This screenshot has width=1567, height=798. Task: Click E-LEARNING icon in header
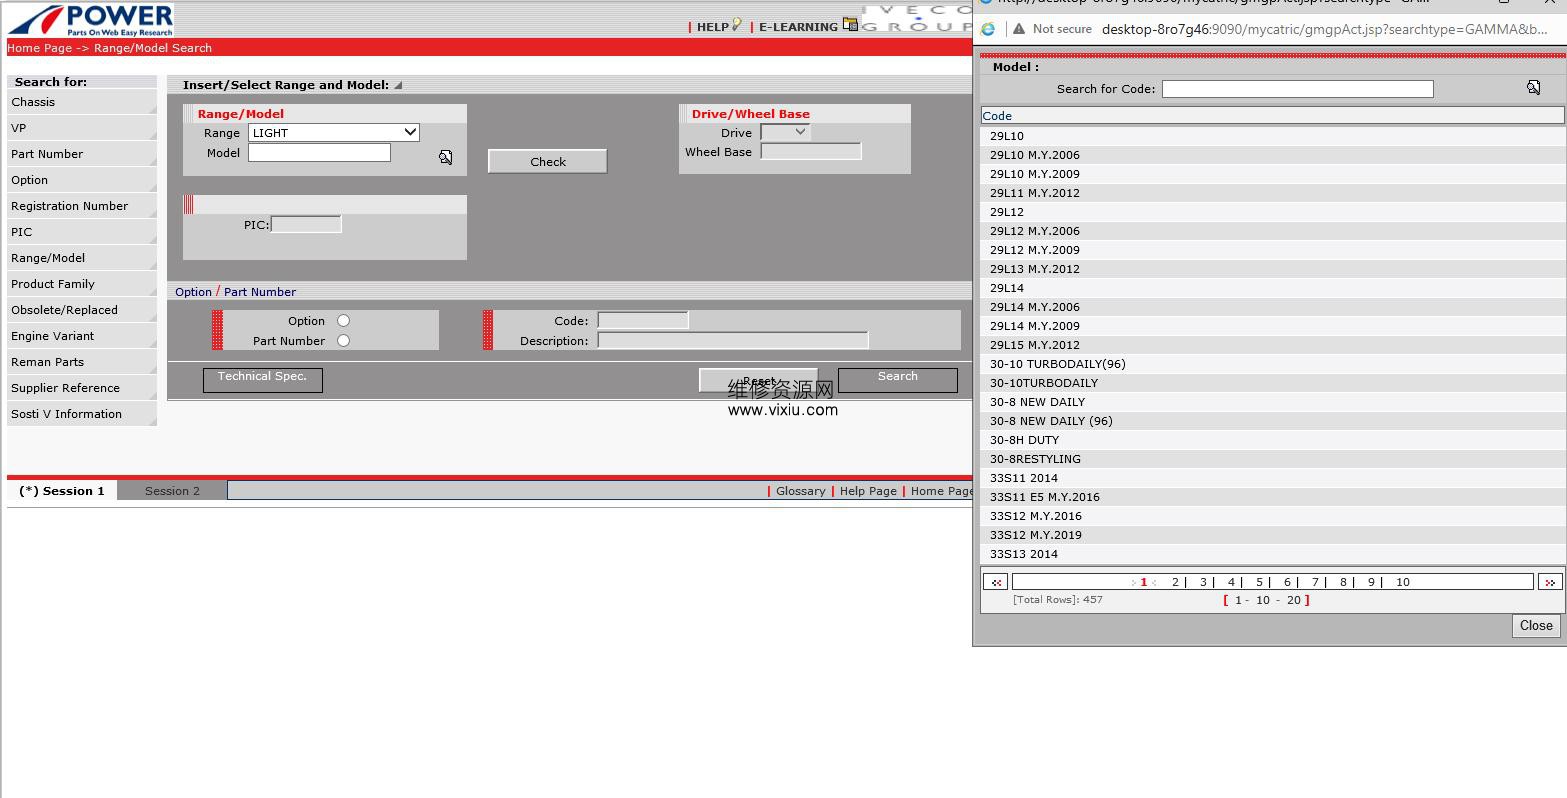(850, 25)
